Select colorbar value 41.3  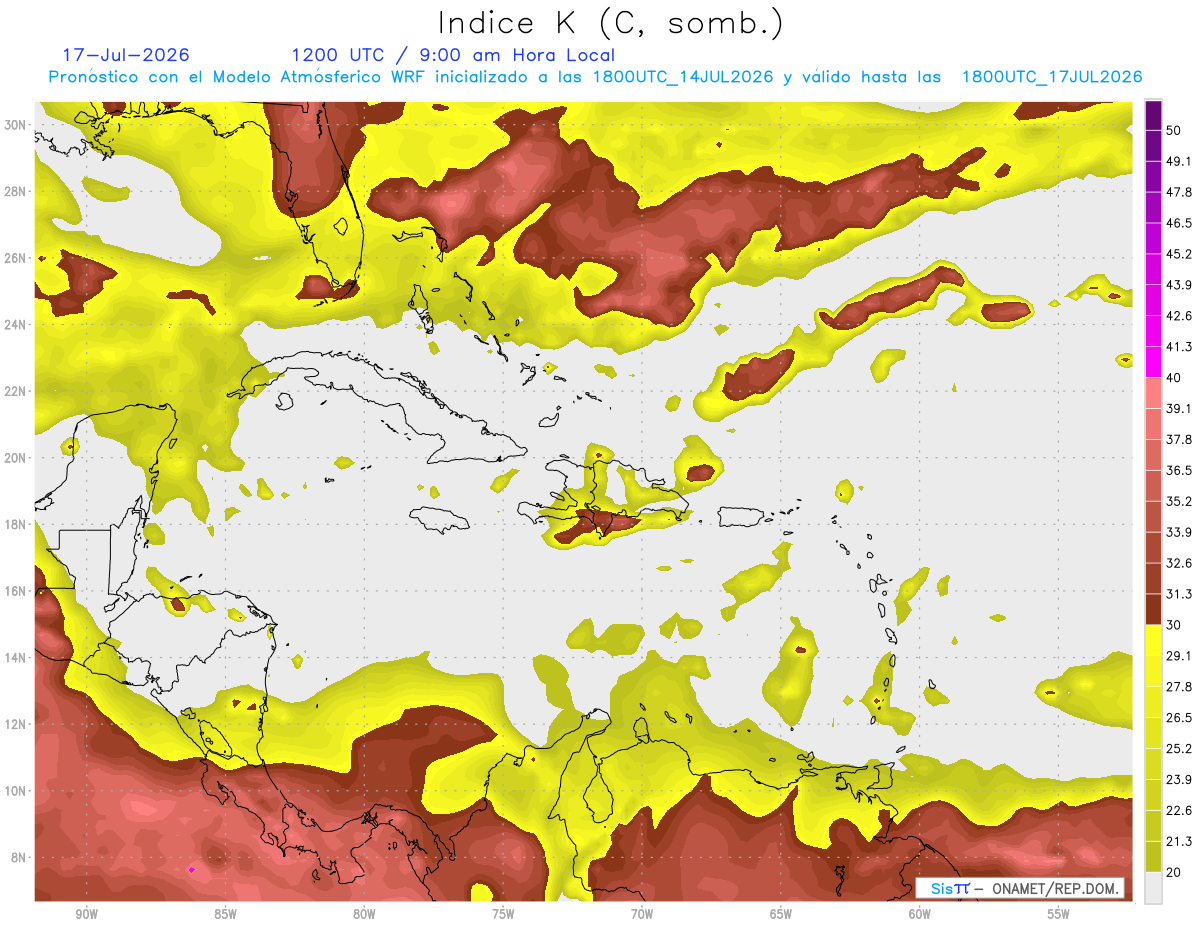[x=1179, y=347]
